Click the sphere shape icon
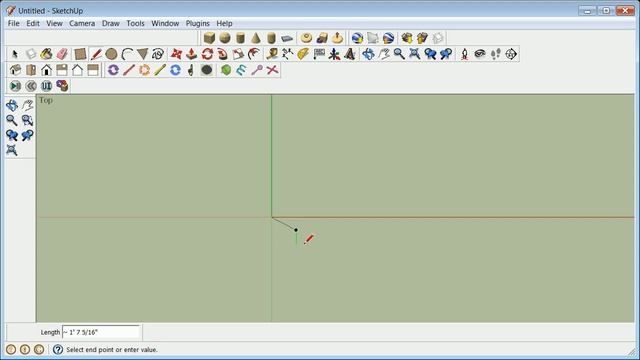640x360 pixels. 225,38
